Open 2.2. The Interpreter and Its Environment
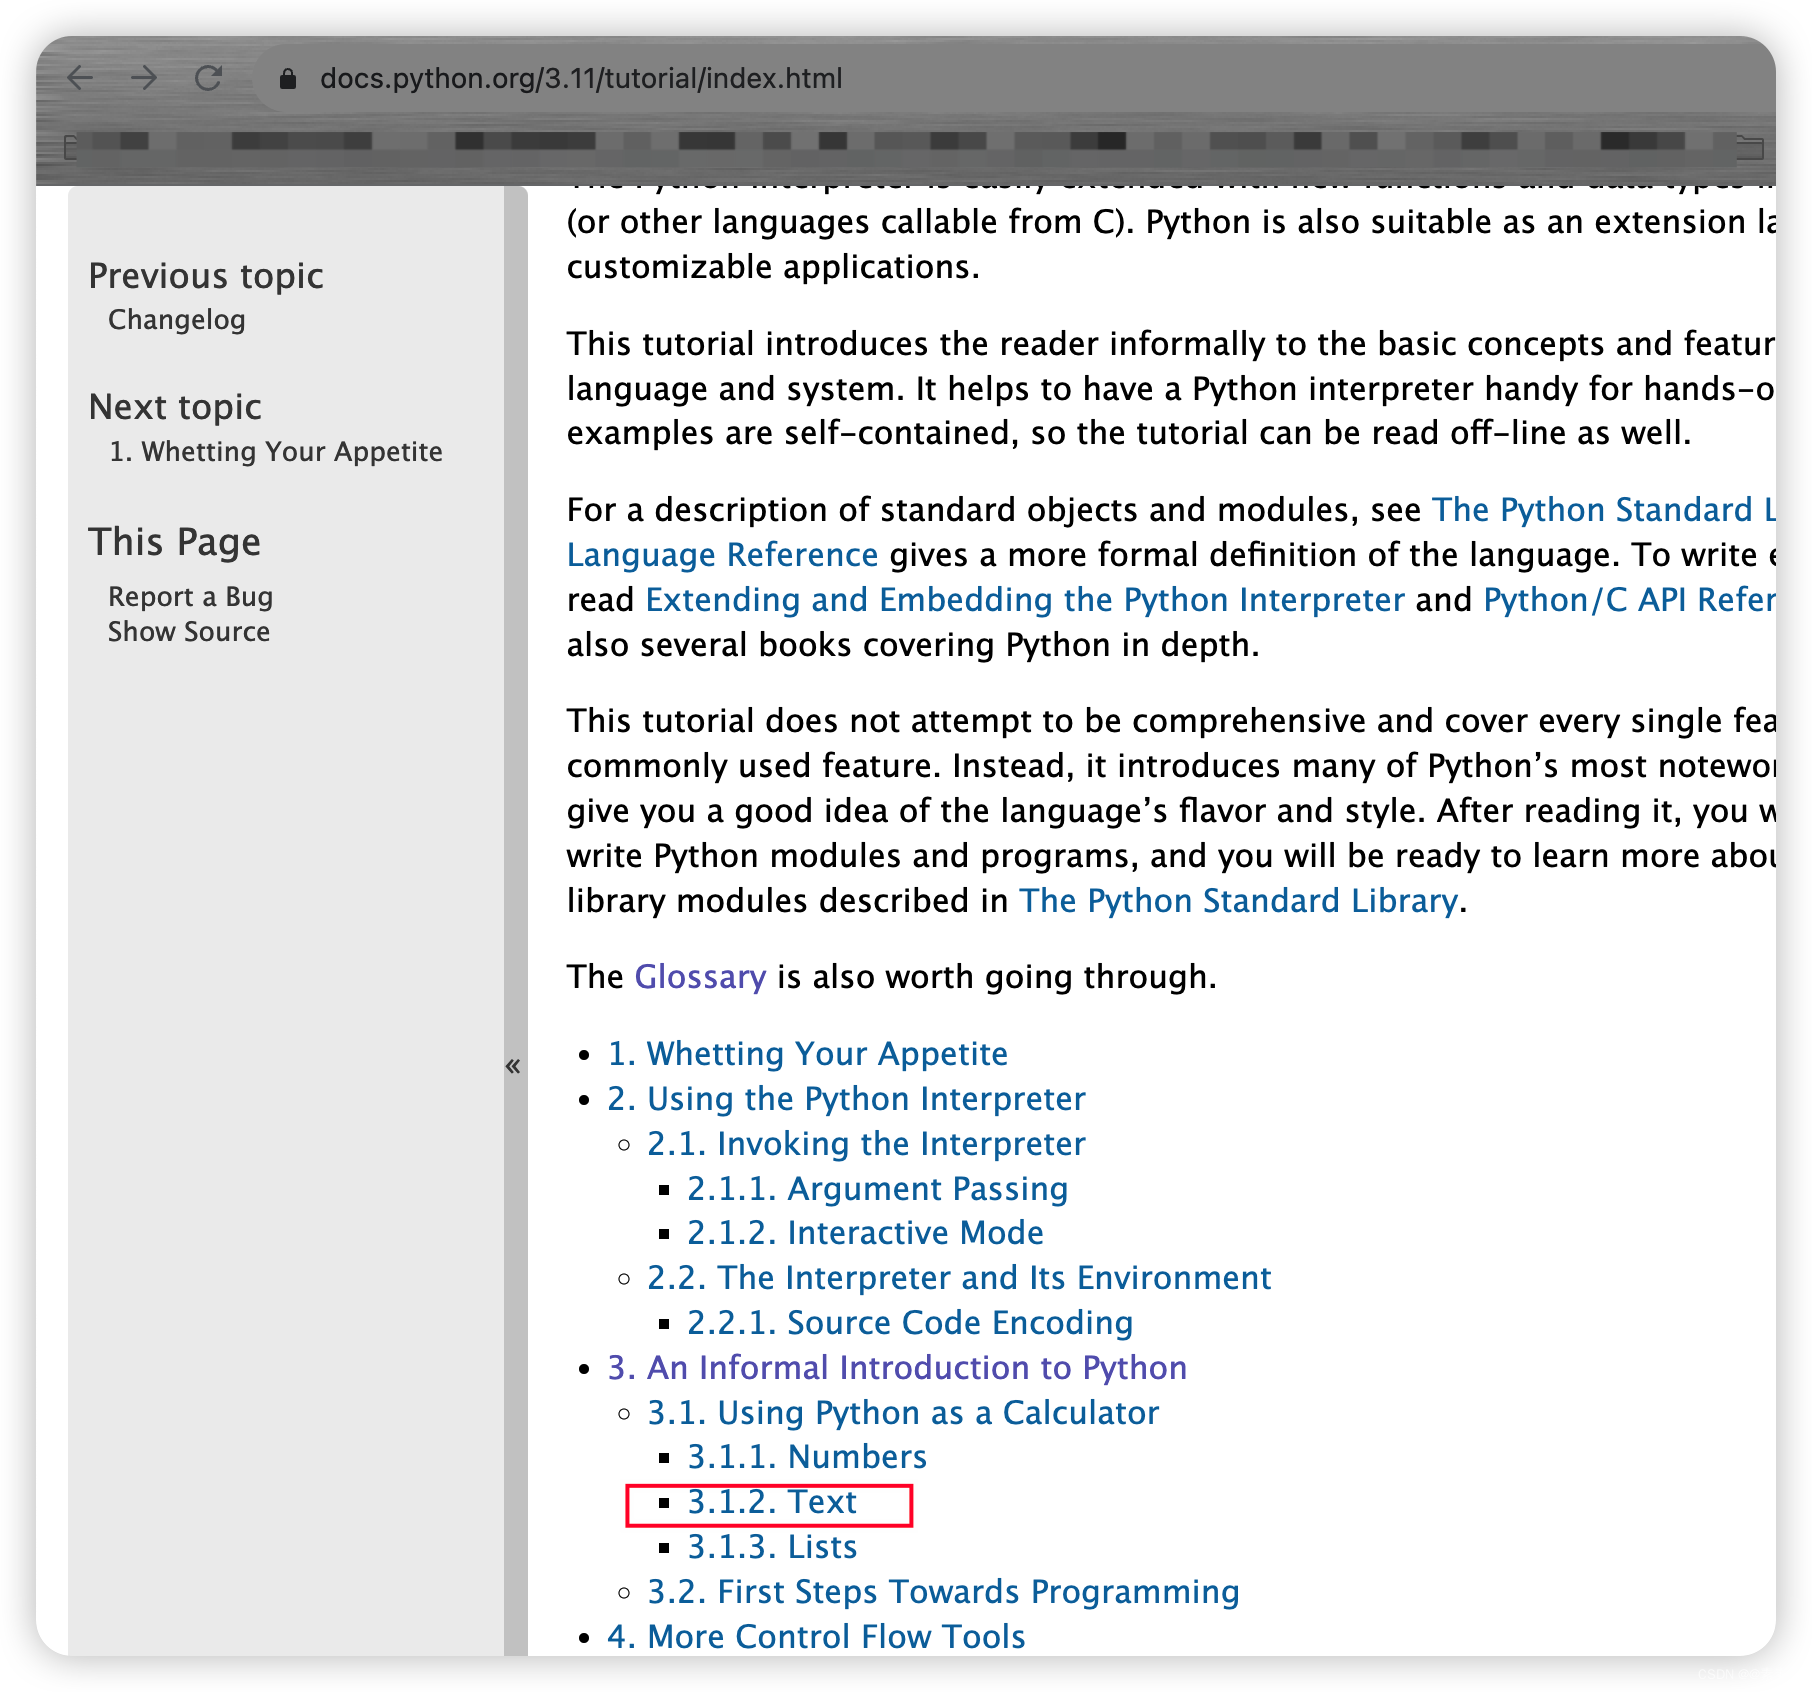 pyautogui.click(x=959, y=1278)
